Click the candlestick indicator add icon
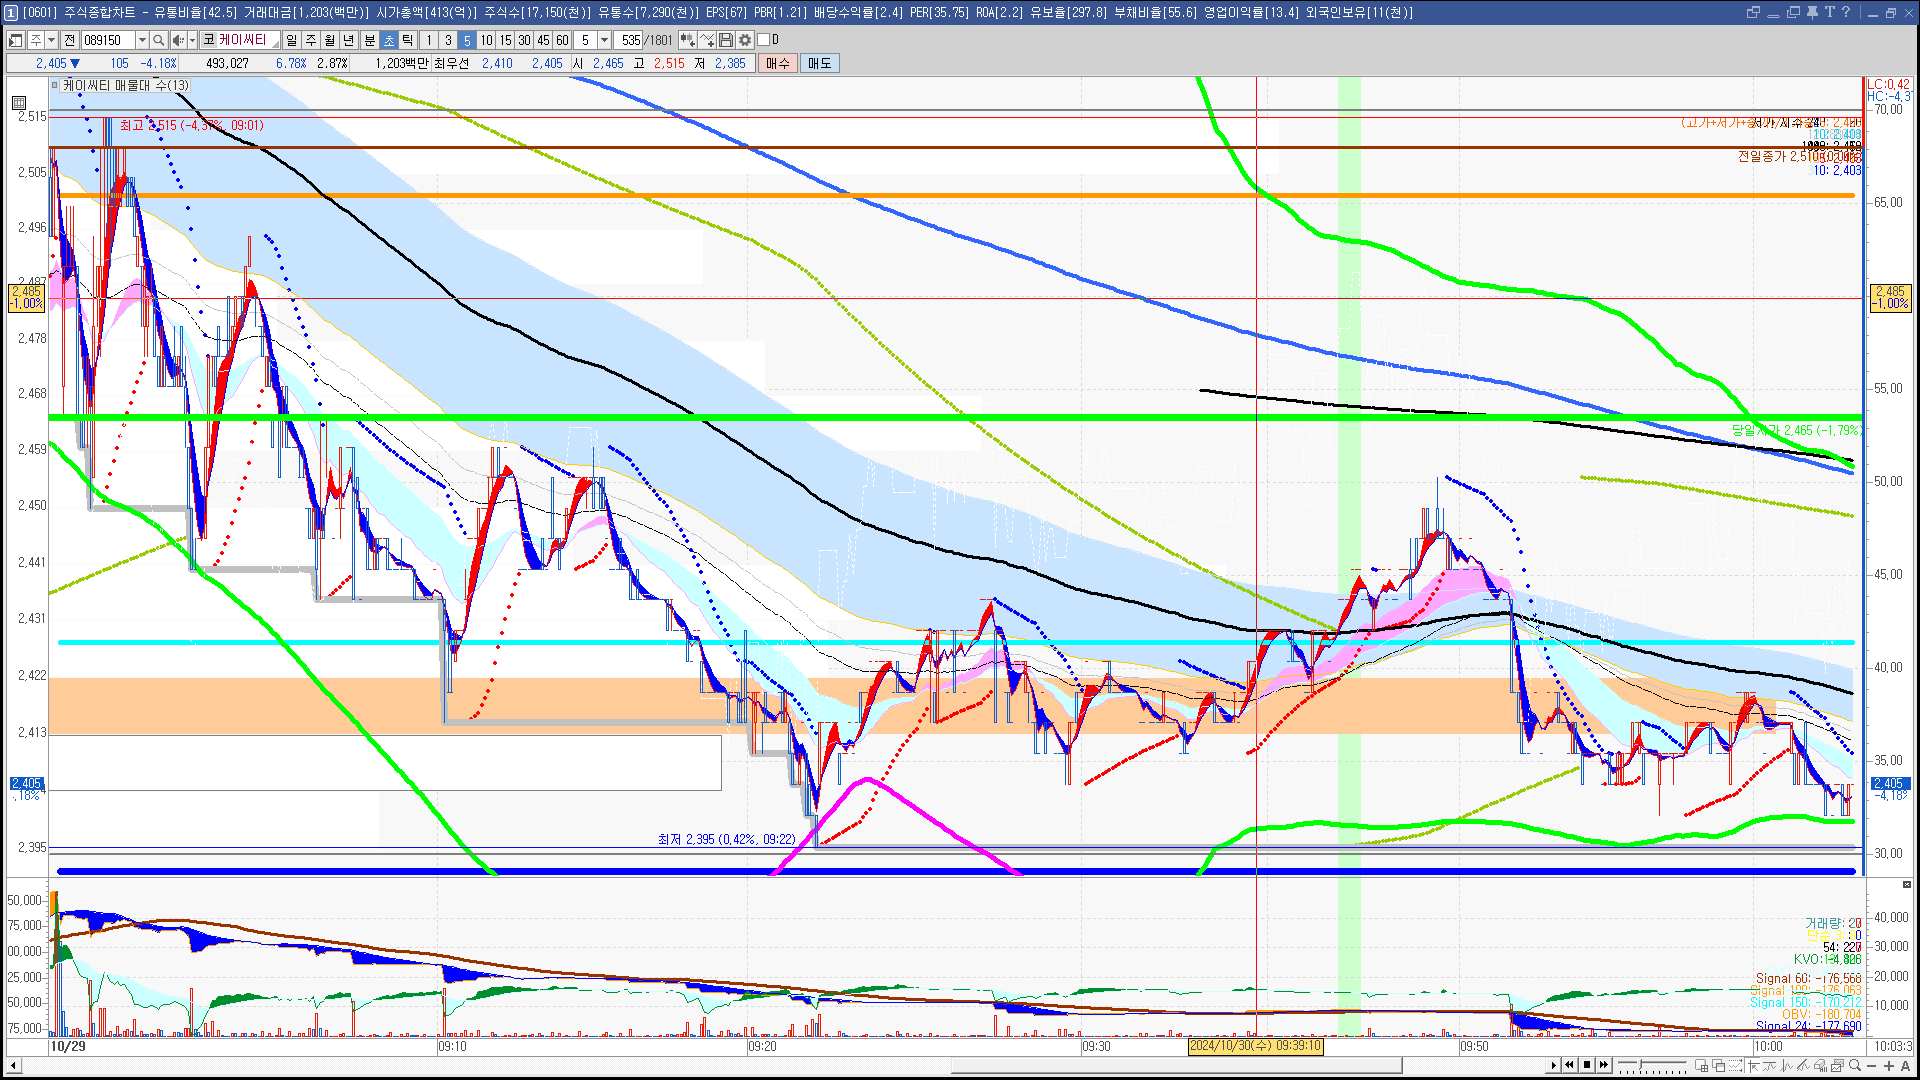The width and height of the screenshot is (1920, 1080). (x=687, y=40)
